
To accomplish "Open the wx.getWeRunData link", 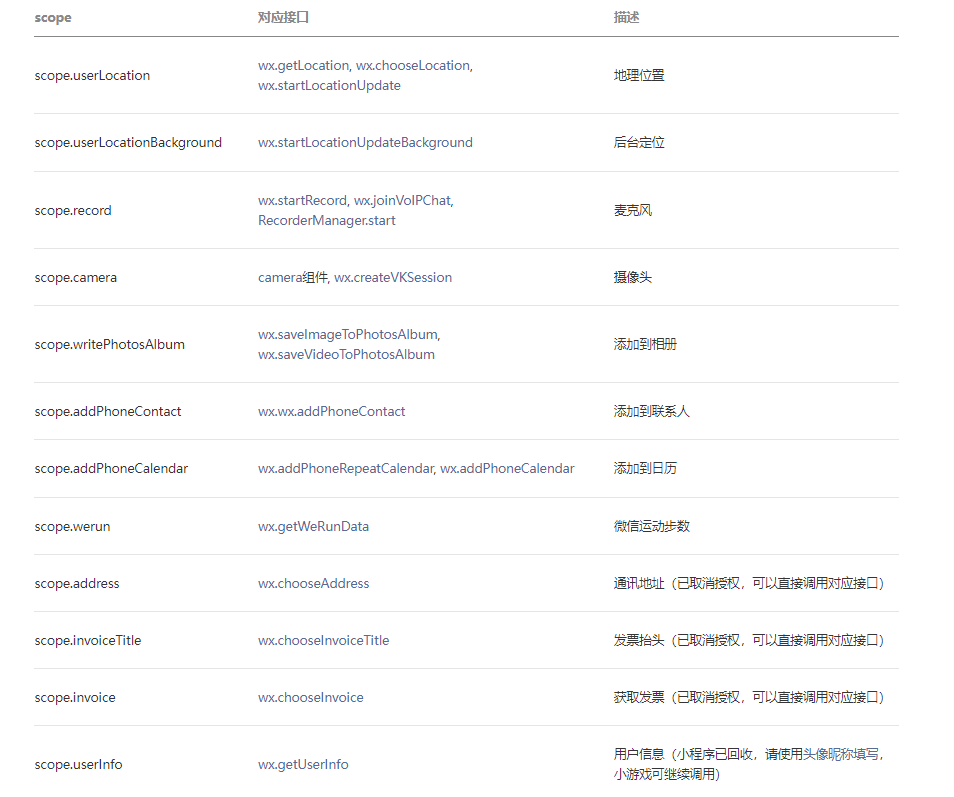I will point(313,527).
